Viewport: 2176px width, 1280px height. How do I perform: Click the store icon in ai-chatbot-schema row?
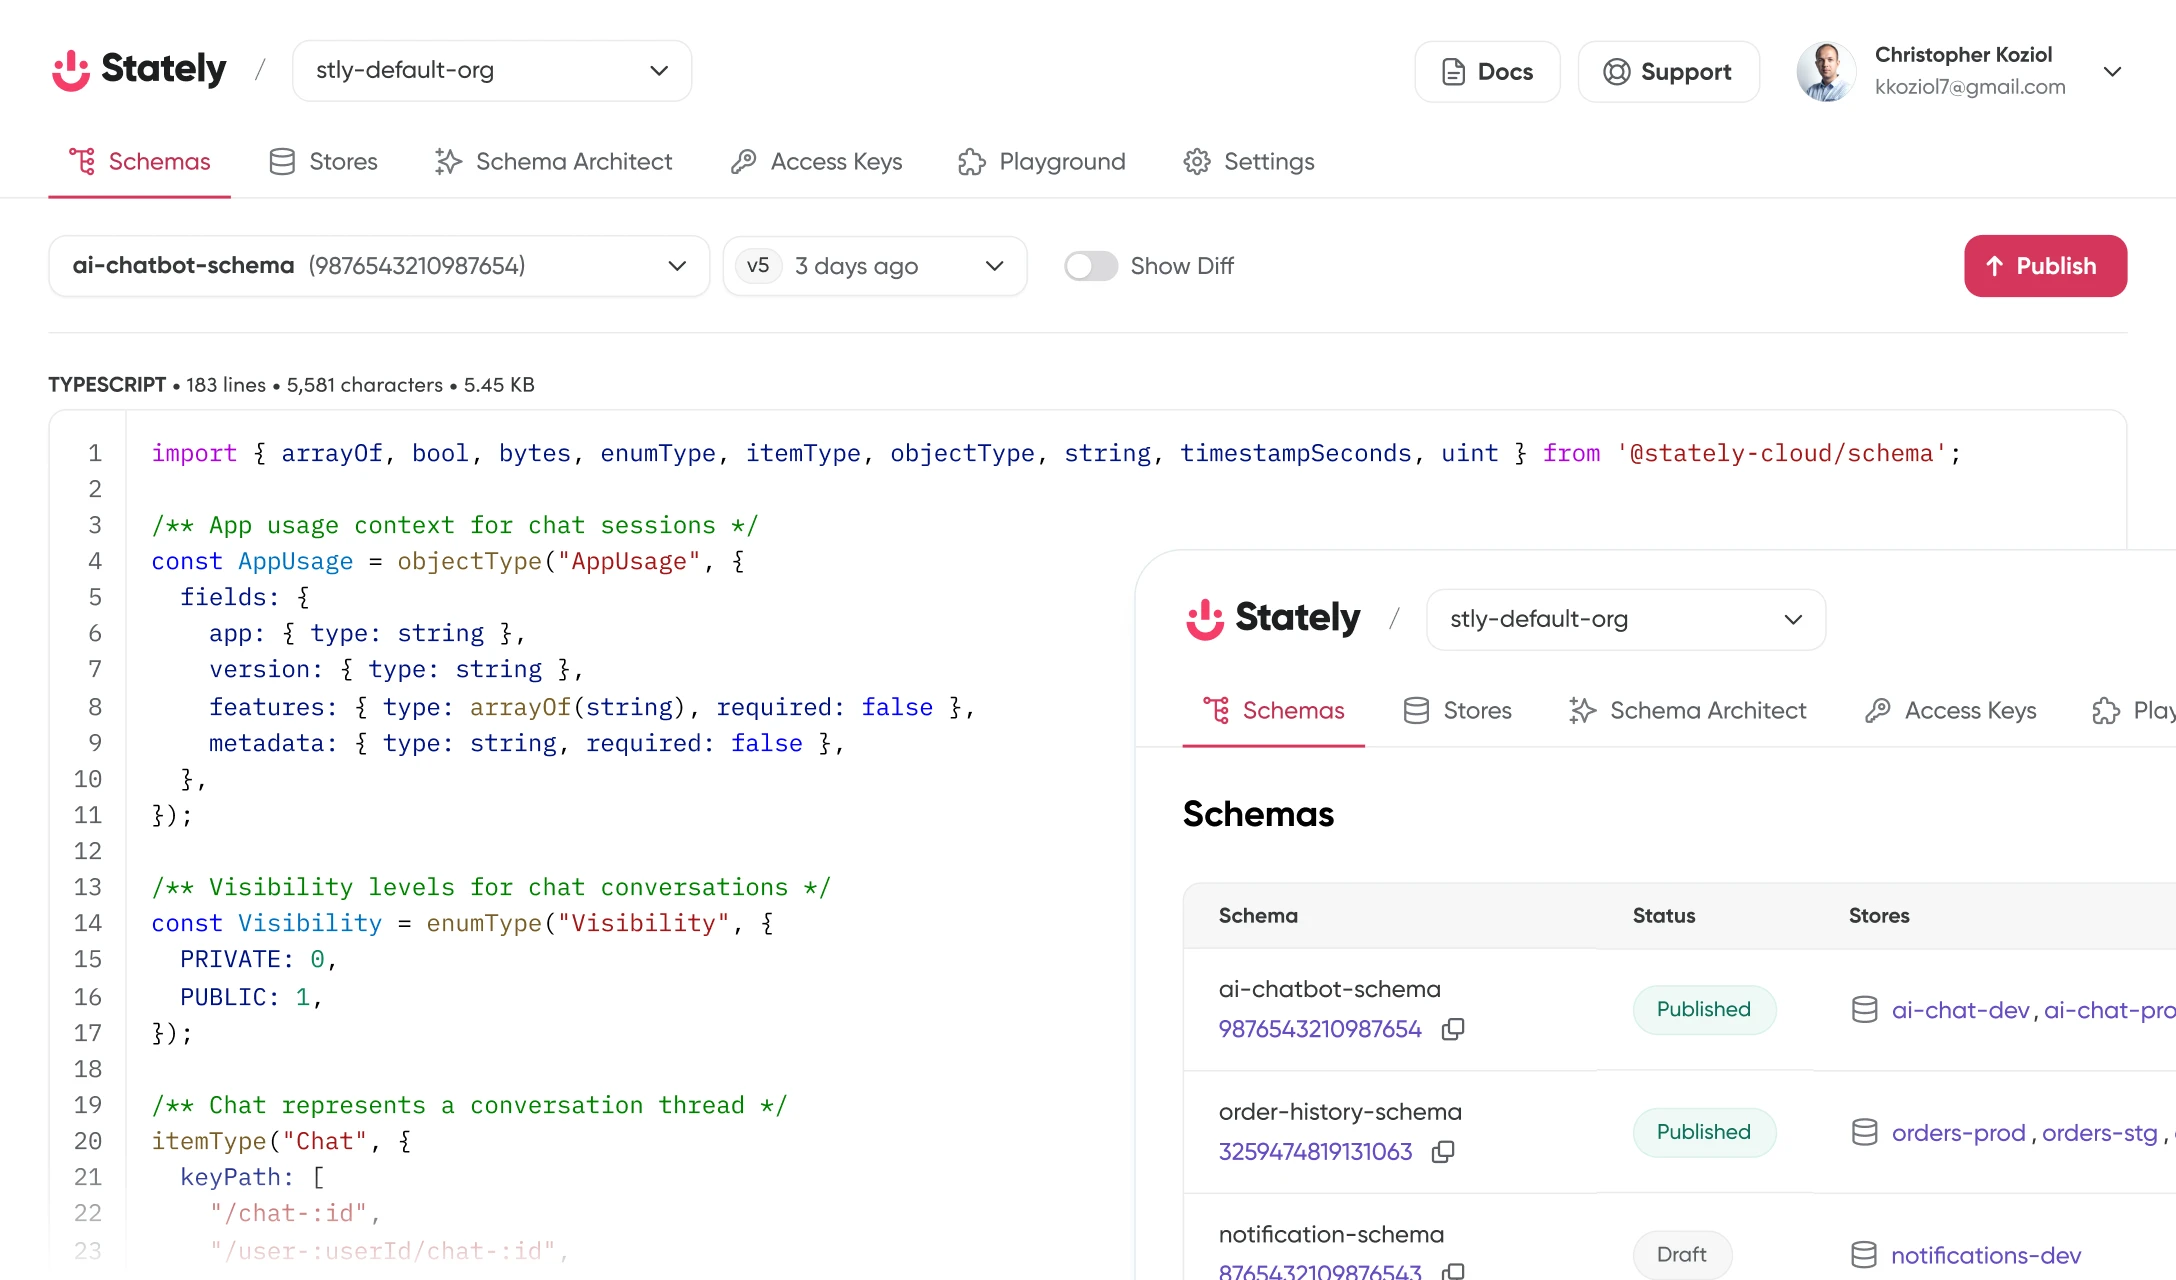pos(1864,1010)
